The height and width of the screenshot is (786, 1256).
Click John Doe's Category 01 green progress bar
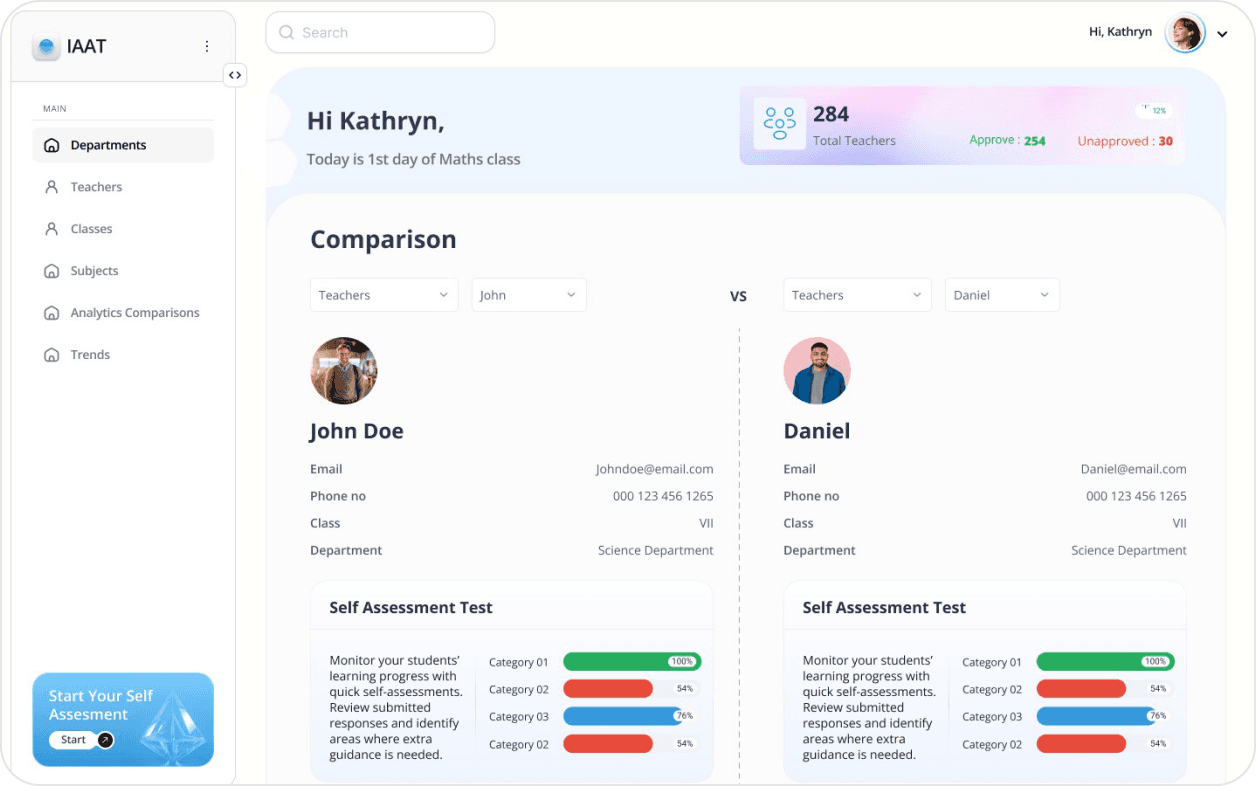[x=632, y=662]
